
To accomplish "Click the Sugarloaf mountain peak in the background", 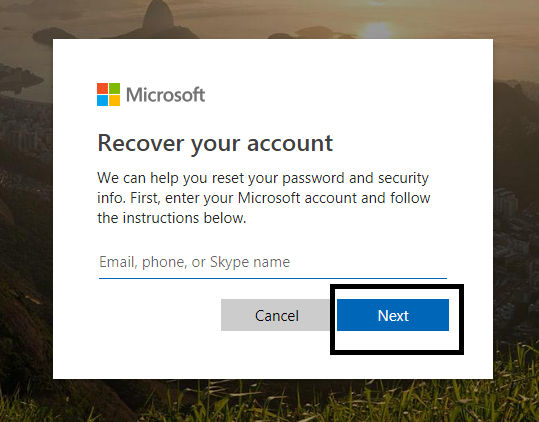I will 158,14.
